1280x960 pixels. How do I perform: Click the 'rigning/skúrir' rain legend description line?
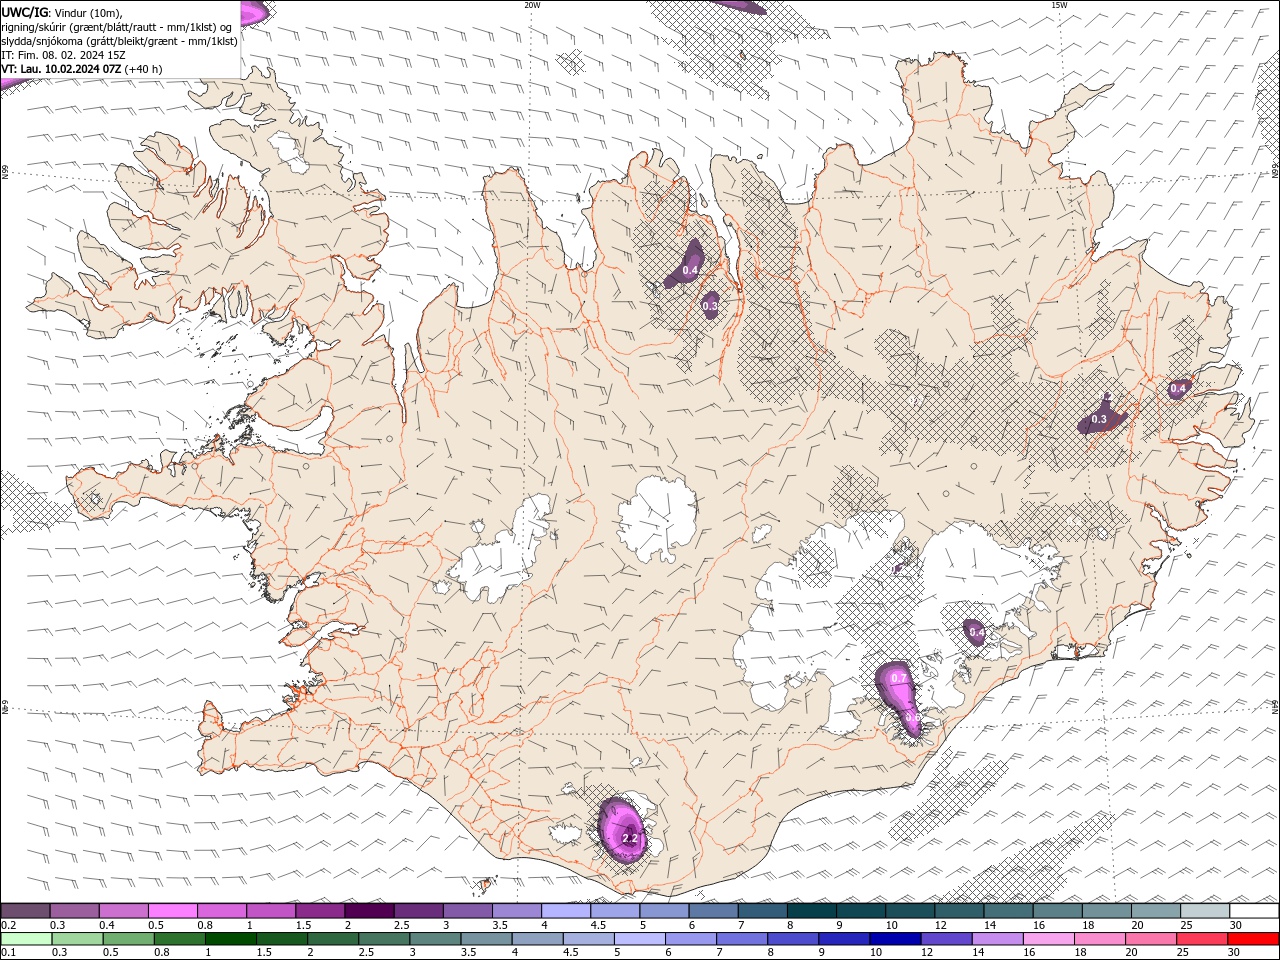tap(117, 27)
